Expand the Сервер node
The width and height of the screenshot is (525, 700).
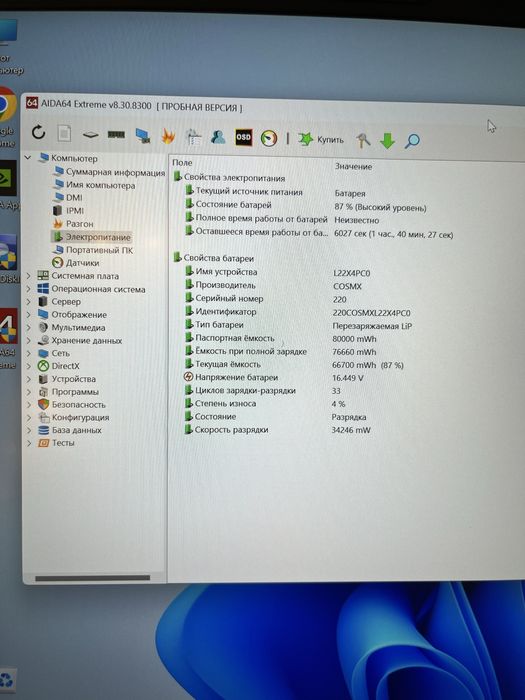click(29, 302)
